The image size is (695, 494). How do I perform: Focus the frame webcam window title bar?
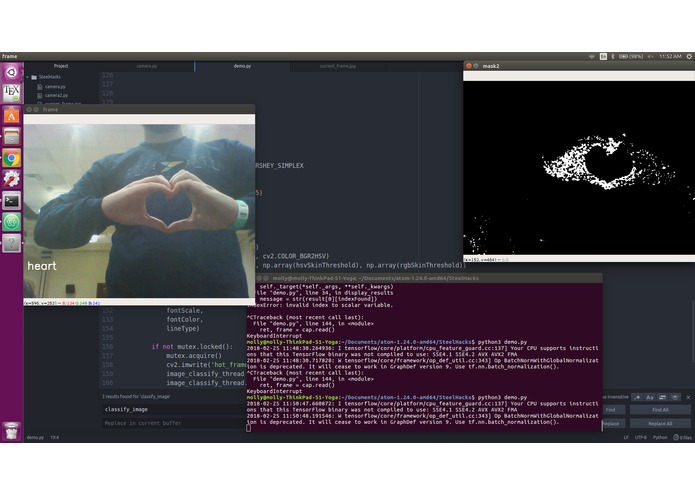(139, 109)
